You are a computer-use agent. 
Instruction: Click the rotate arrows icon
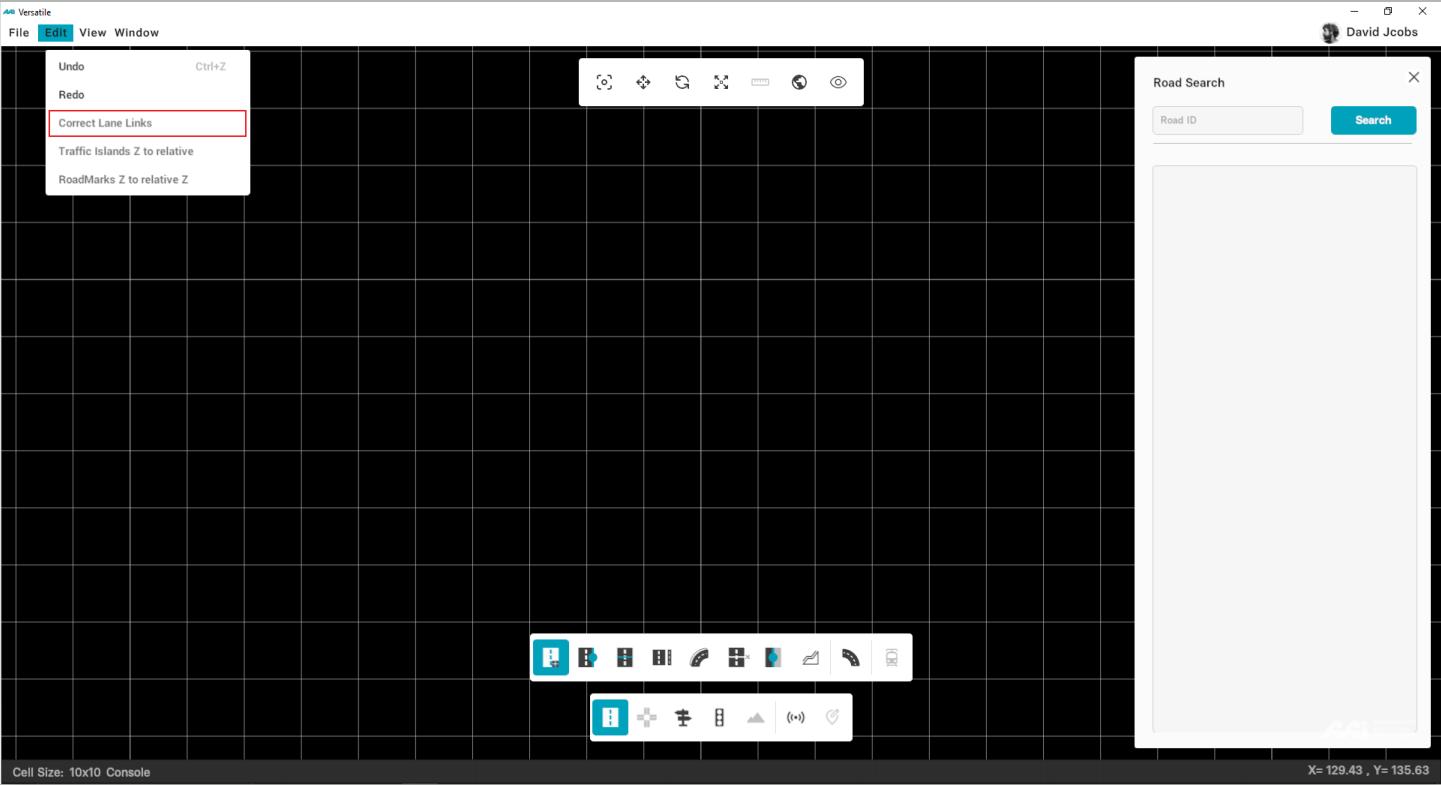click(x=682, y=83)
